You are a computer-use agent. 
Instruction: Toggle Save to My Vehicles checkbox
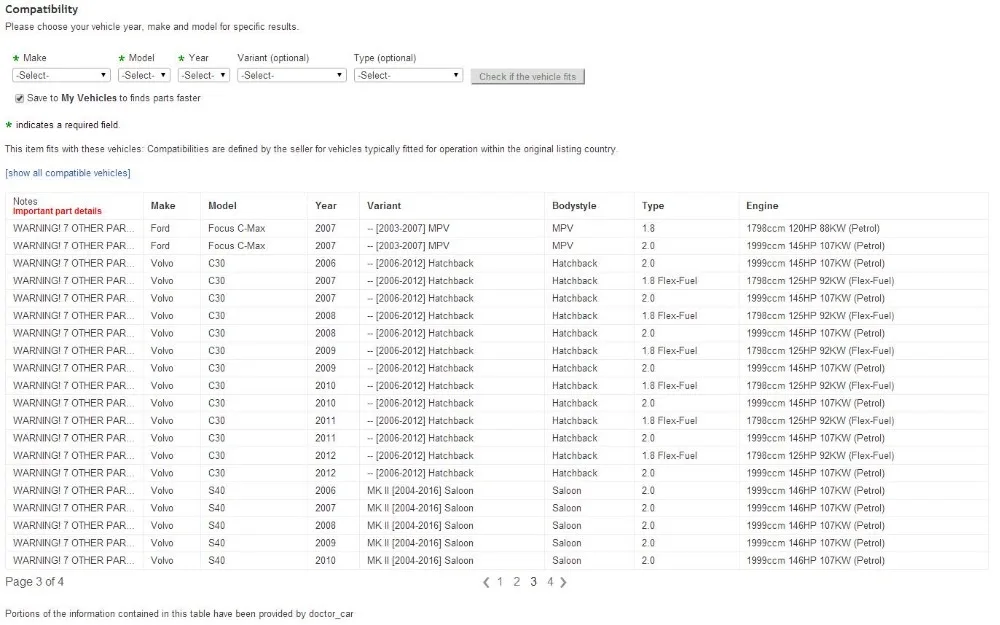tap(20, 98)
